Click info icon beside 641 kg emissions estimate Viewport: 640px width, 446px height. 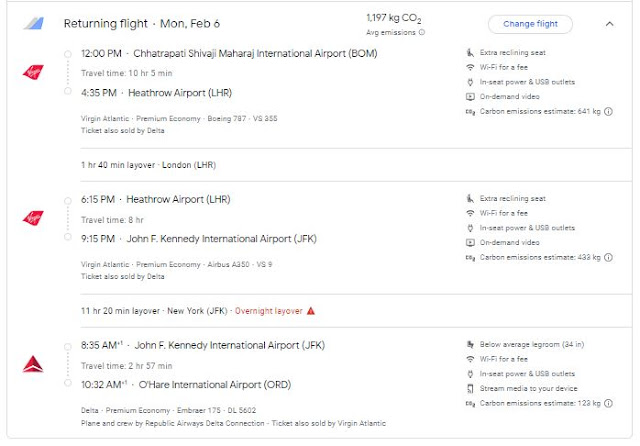click(609, 111)
